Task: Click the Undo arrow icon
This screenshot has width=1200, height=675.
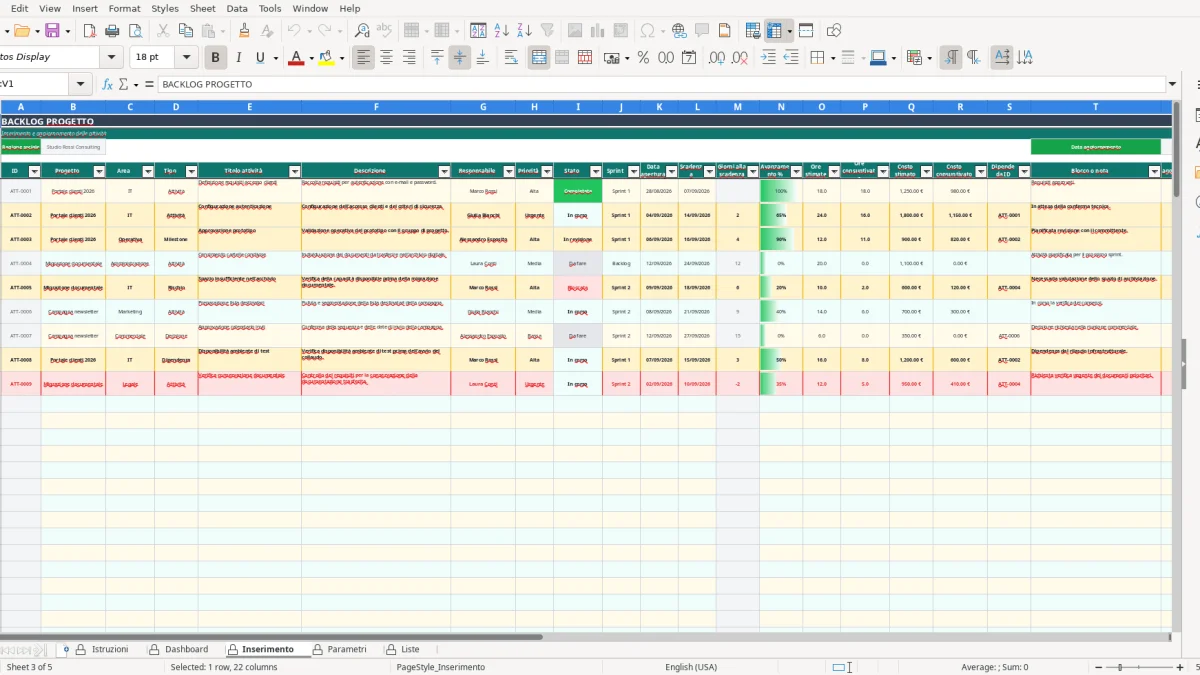Action: (294, 31)
